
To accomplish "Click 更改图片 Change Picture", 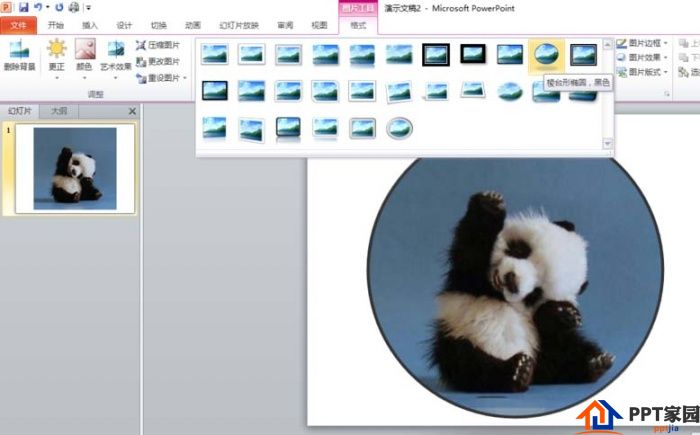I will click(x=158, y=62).
